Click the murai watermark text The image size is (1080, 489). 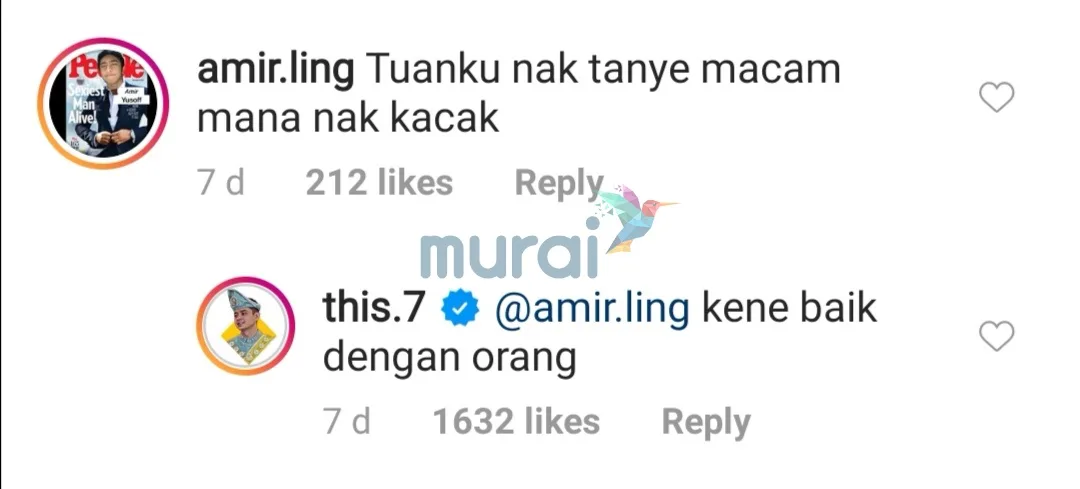pyautogui.click(x=508, y=256)
